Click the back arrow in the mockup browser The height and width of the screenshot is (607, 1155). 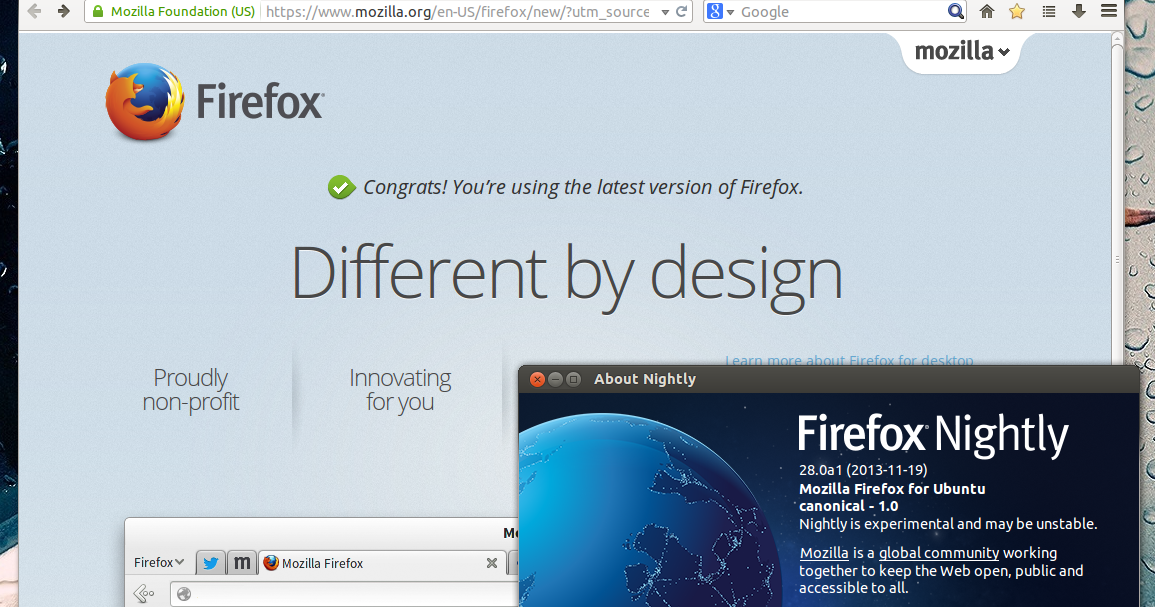pyautogui.click(x=144, y=593)
